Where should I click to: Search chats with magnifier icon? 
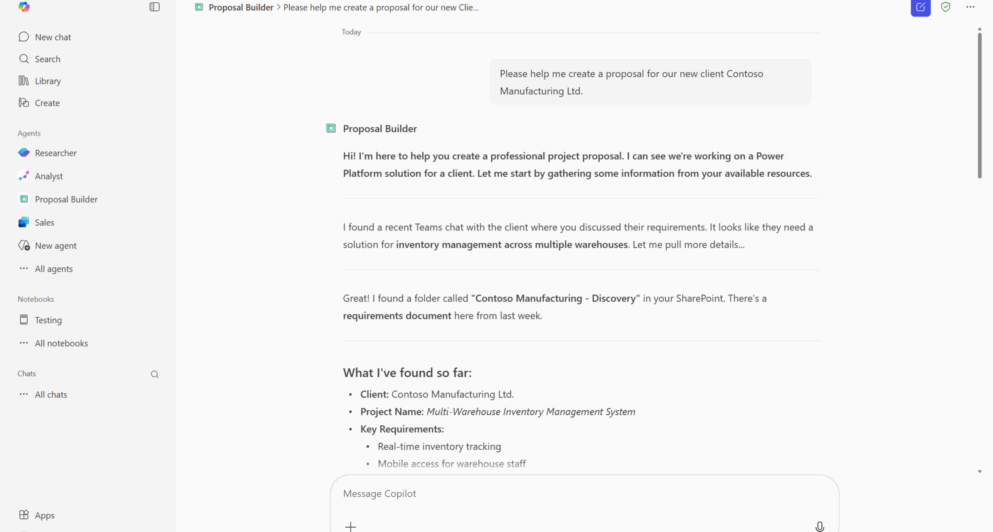coord(155,374)
